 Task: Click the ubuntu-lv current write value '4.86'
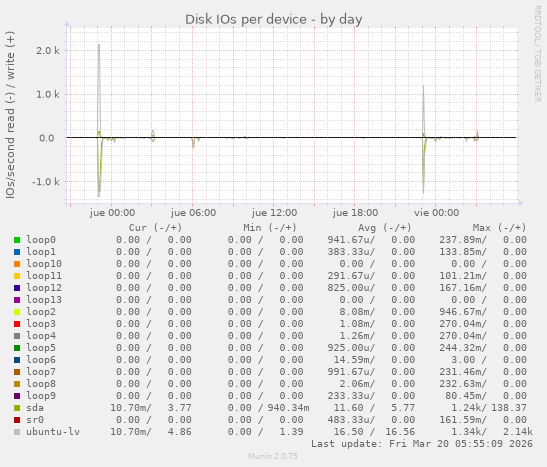pyautogui.click(x=180, y=432)
